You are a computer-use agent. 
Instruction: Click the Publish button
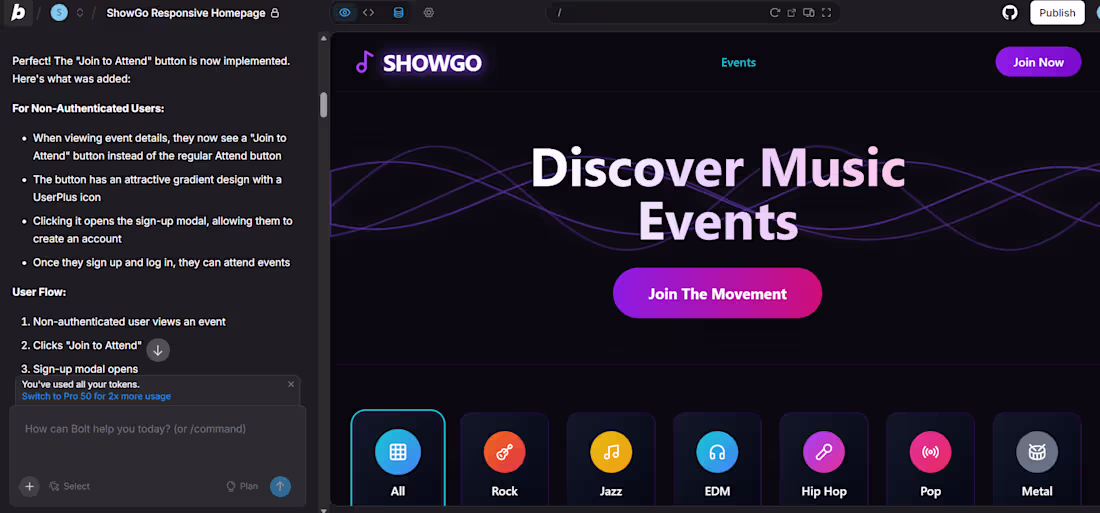(x=1057, y=13)
